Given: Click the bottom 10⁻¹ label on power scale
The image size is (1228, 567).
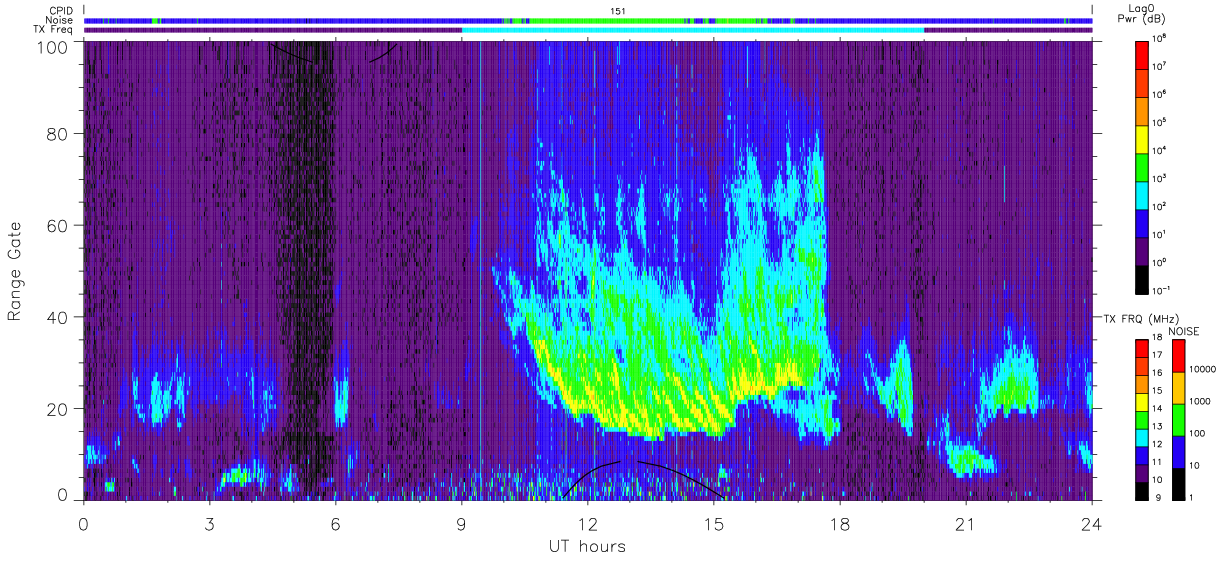Looking at the screenshot, I should pyautogui.click(x=1159, y=288).
